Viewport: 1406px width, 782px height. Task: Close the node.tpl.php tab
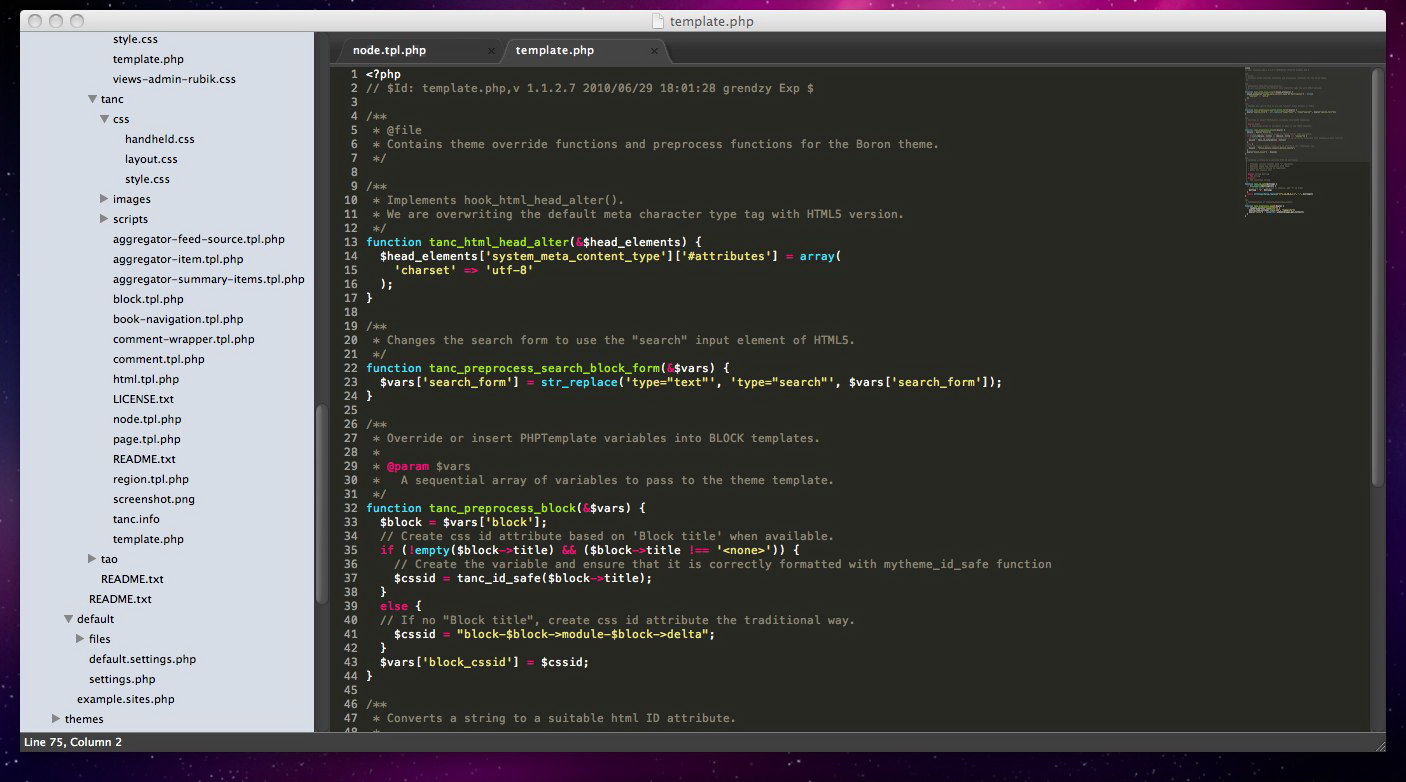point(491,51)
